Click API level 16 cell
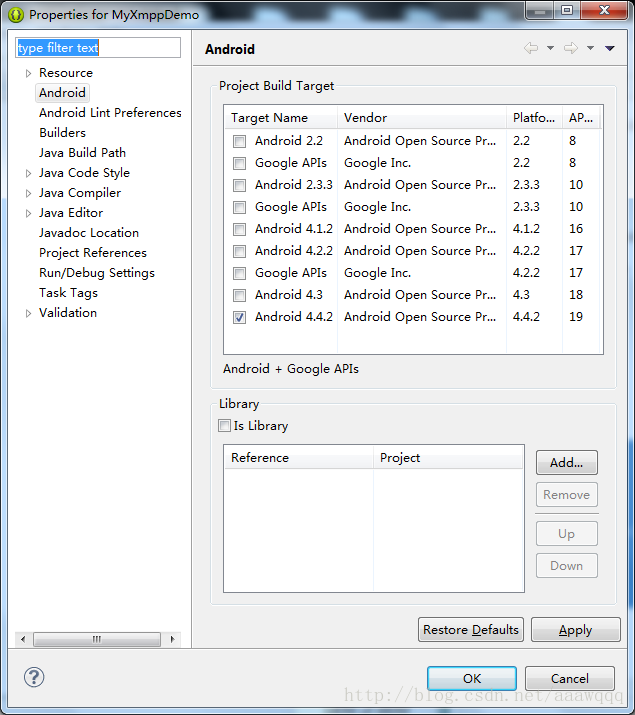The height and width of the screenshot is (715, 635). pos(576,228)
